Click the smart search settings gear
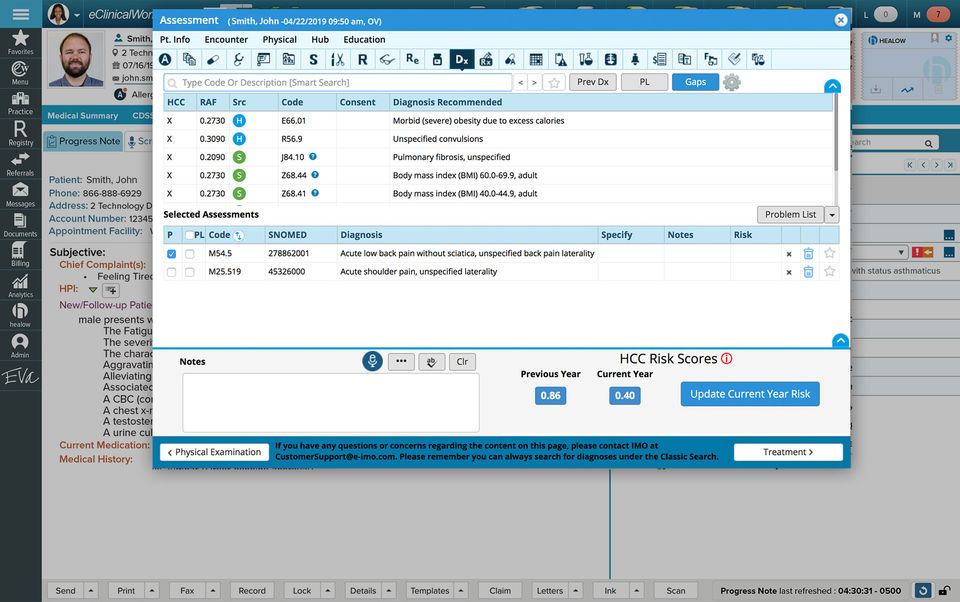 [x=732, y=82]
